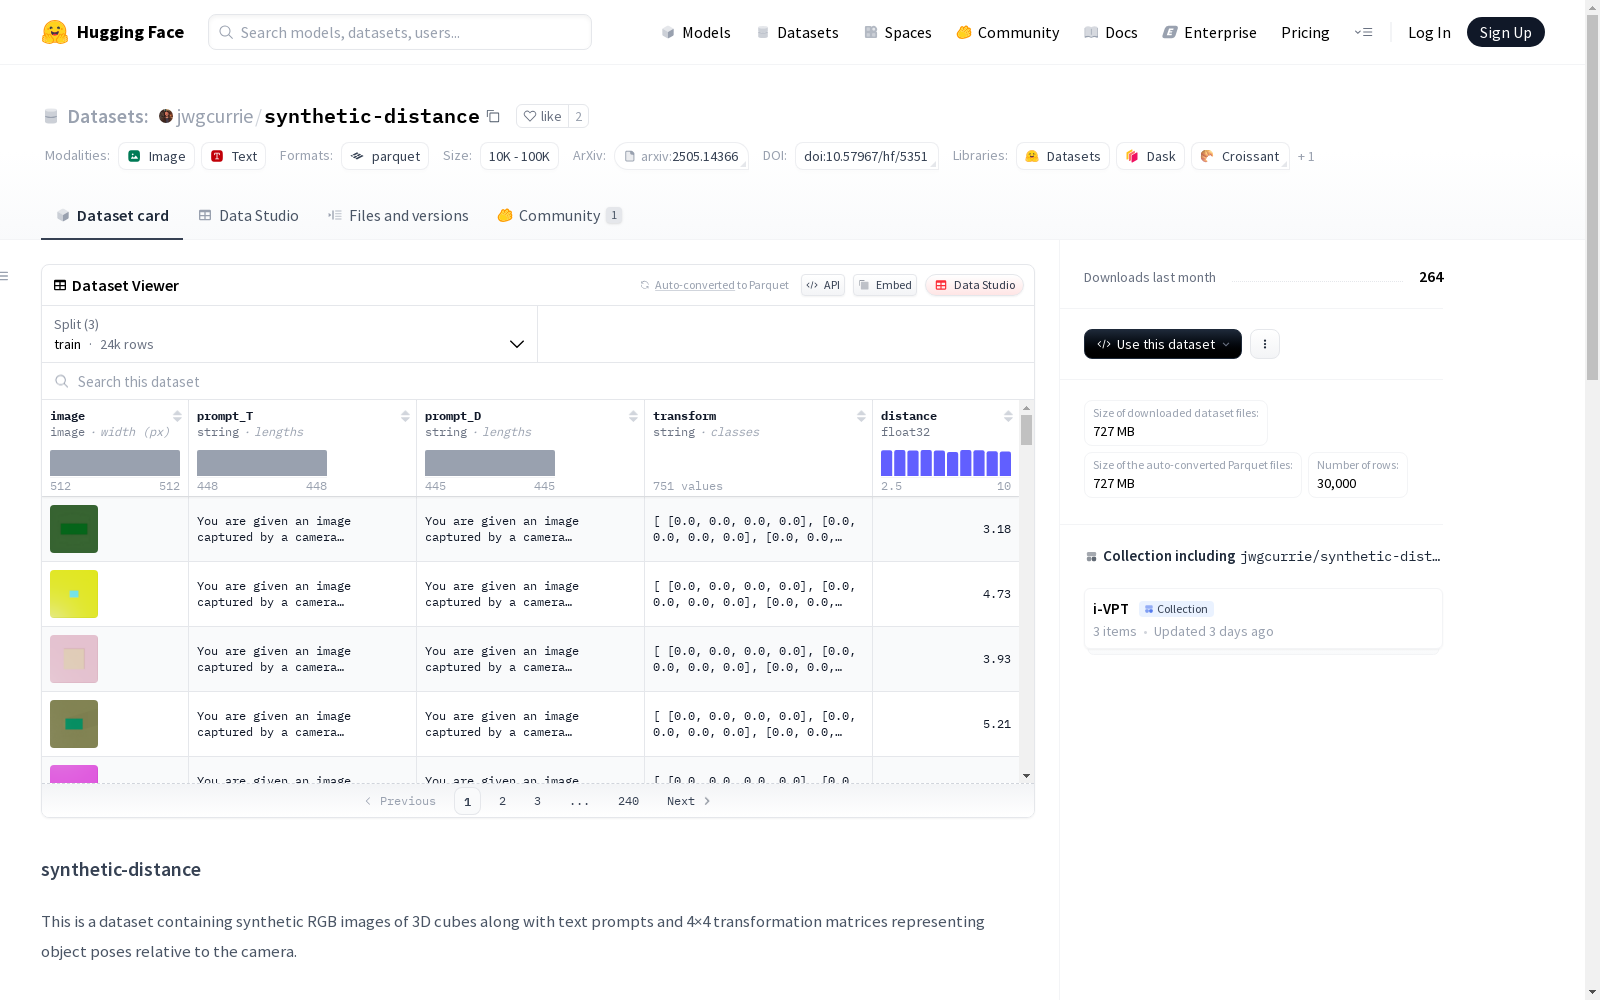Open the Text modality tag
Image resolution: width=1600 pixels, height=1000 pixels.
[x=234, y=156]
